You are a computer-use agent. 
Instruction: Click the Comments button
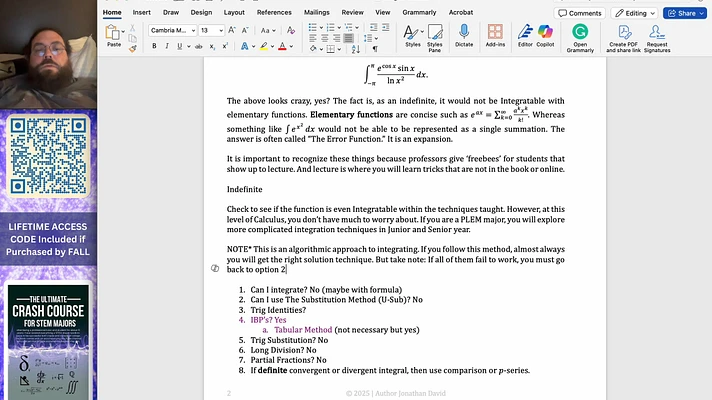pos(579,13)
